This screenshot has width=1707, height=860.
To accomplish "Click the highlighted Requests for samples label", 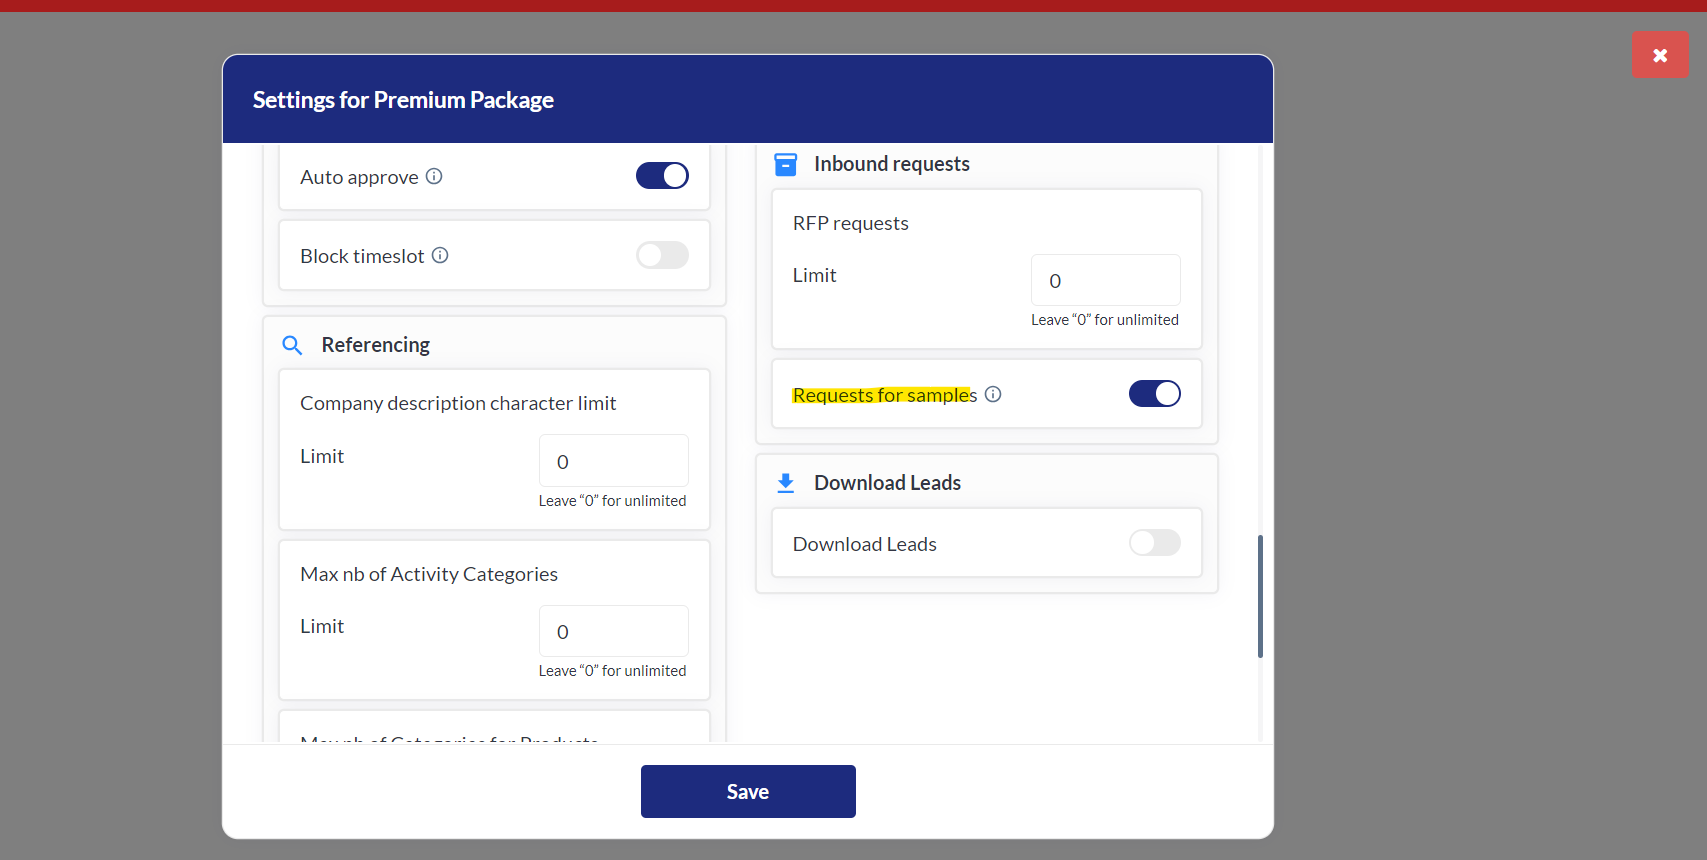I will tap(884, 395).
